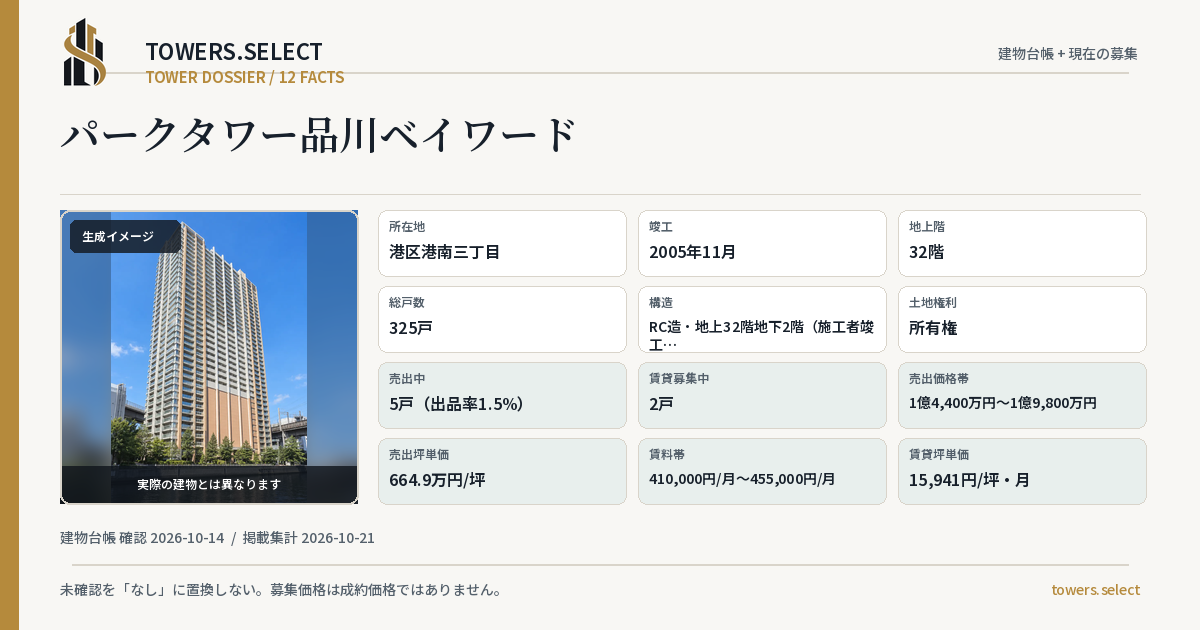Select the 売出価格帯 card
Image resolution: width=1200 pixels, height=630 pixels.
(x=1022, y=395)
